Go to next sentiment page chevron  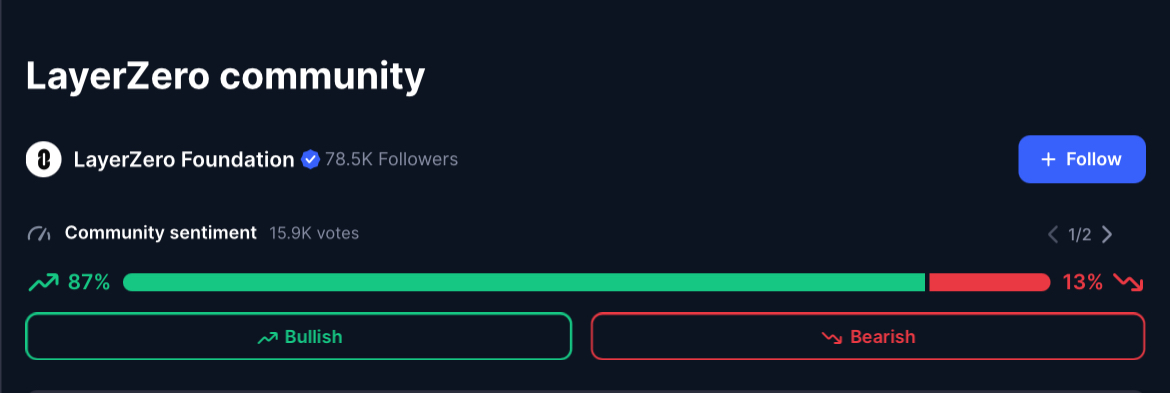click(x=1107, y=235)
